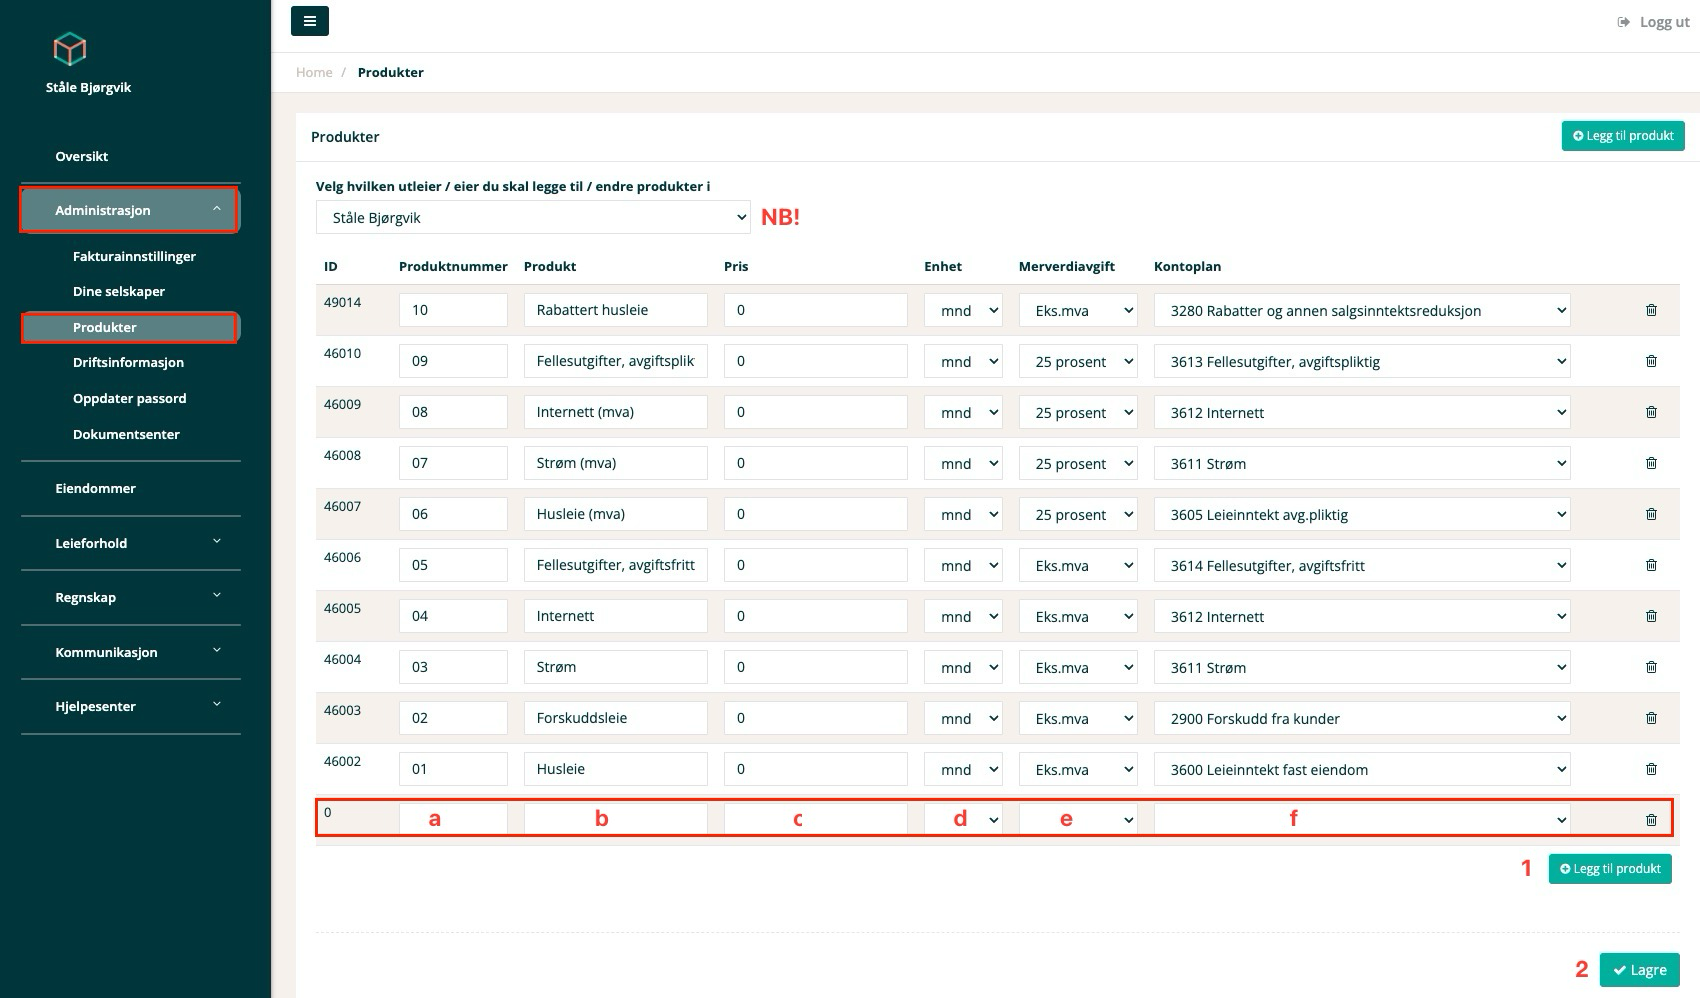Click trash icon for Internett (mva) row
The image size is (1700, 998).
[1651, 412]
